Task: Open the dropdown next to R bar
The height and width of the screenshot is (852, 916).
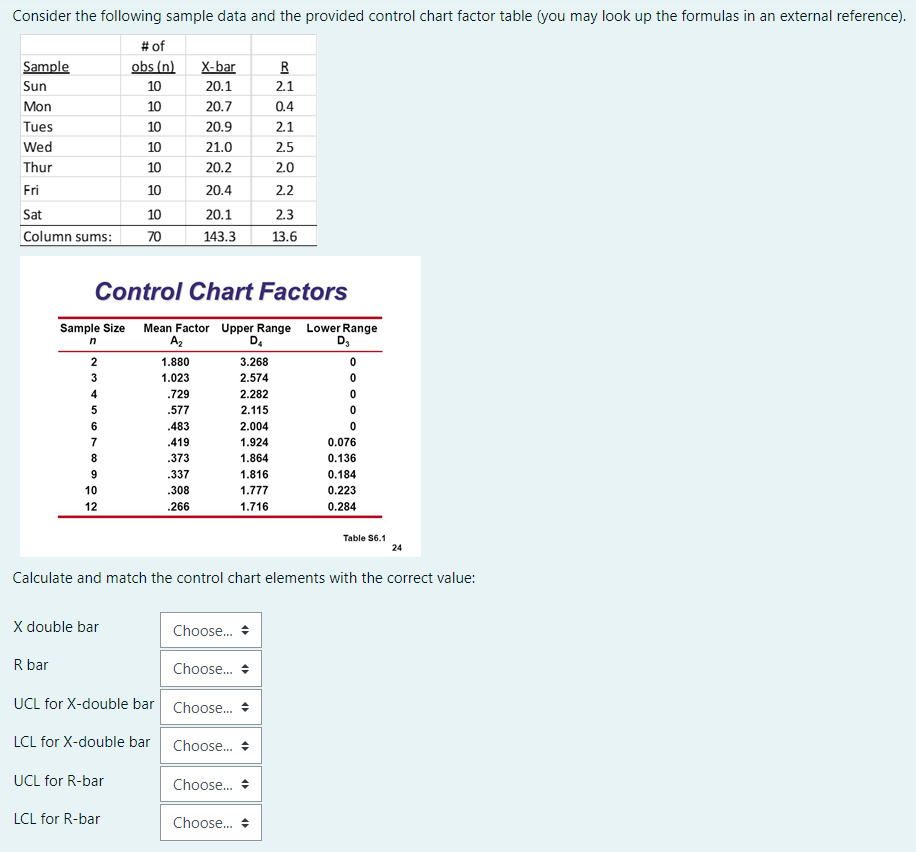Action: coord(210,668)
